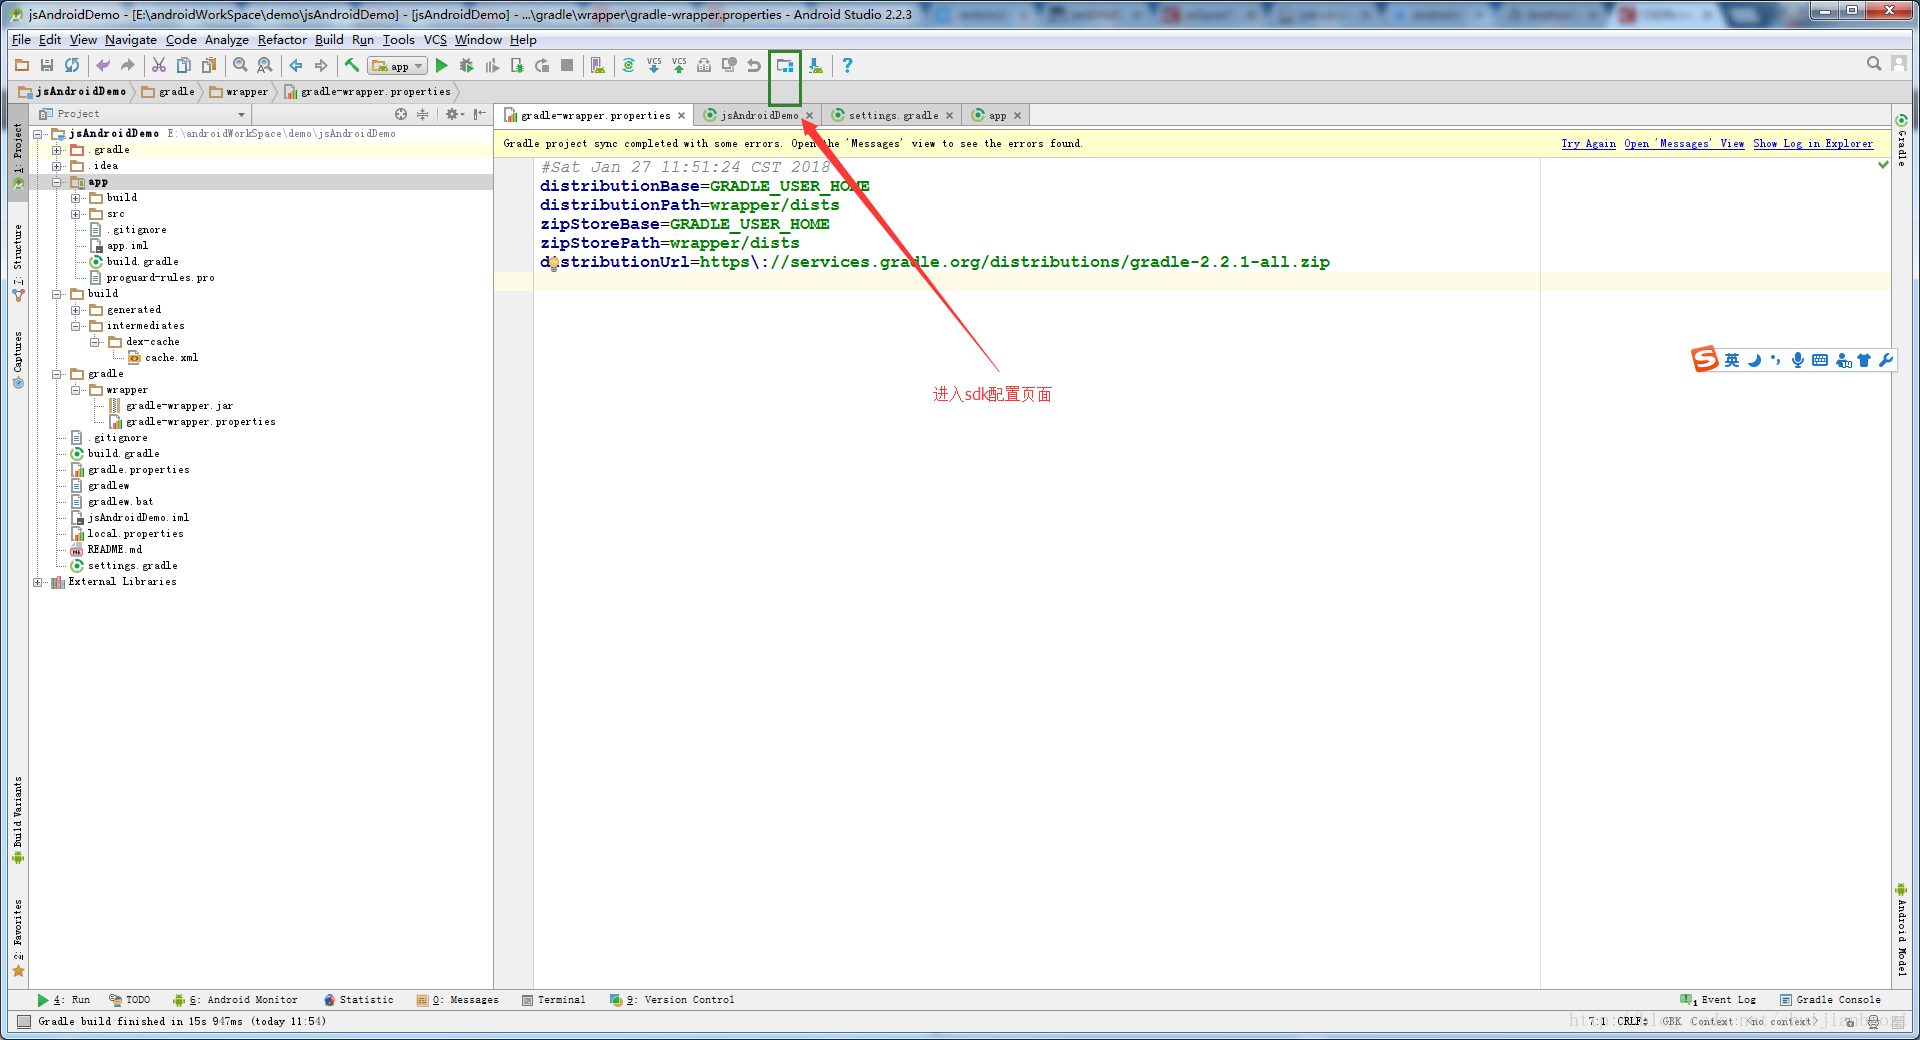The width and height of the screenshot is (1920, 1040).
Task: Click the Find magnifier icon
Action: coord(240,65)
